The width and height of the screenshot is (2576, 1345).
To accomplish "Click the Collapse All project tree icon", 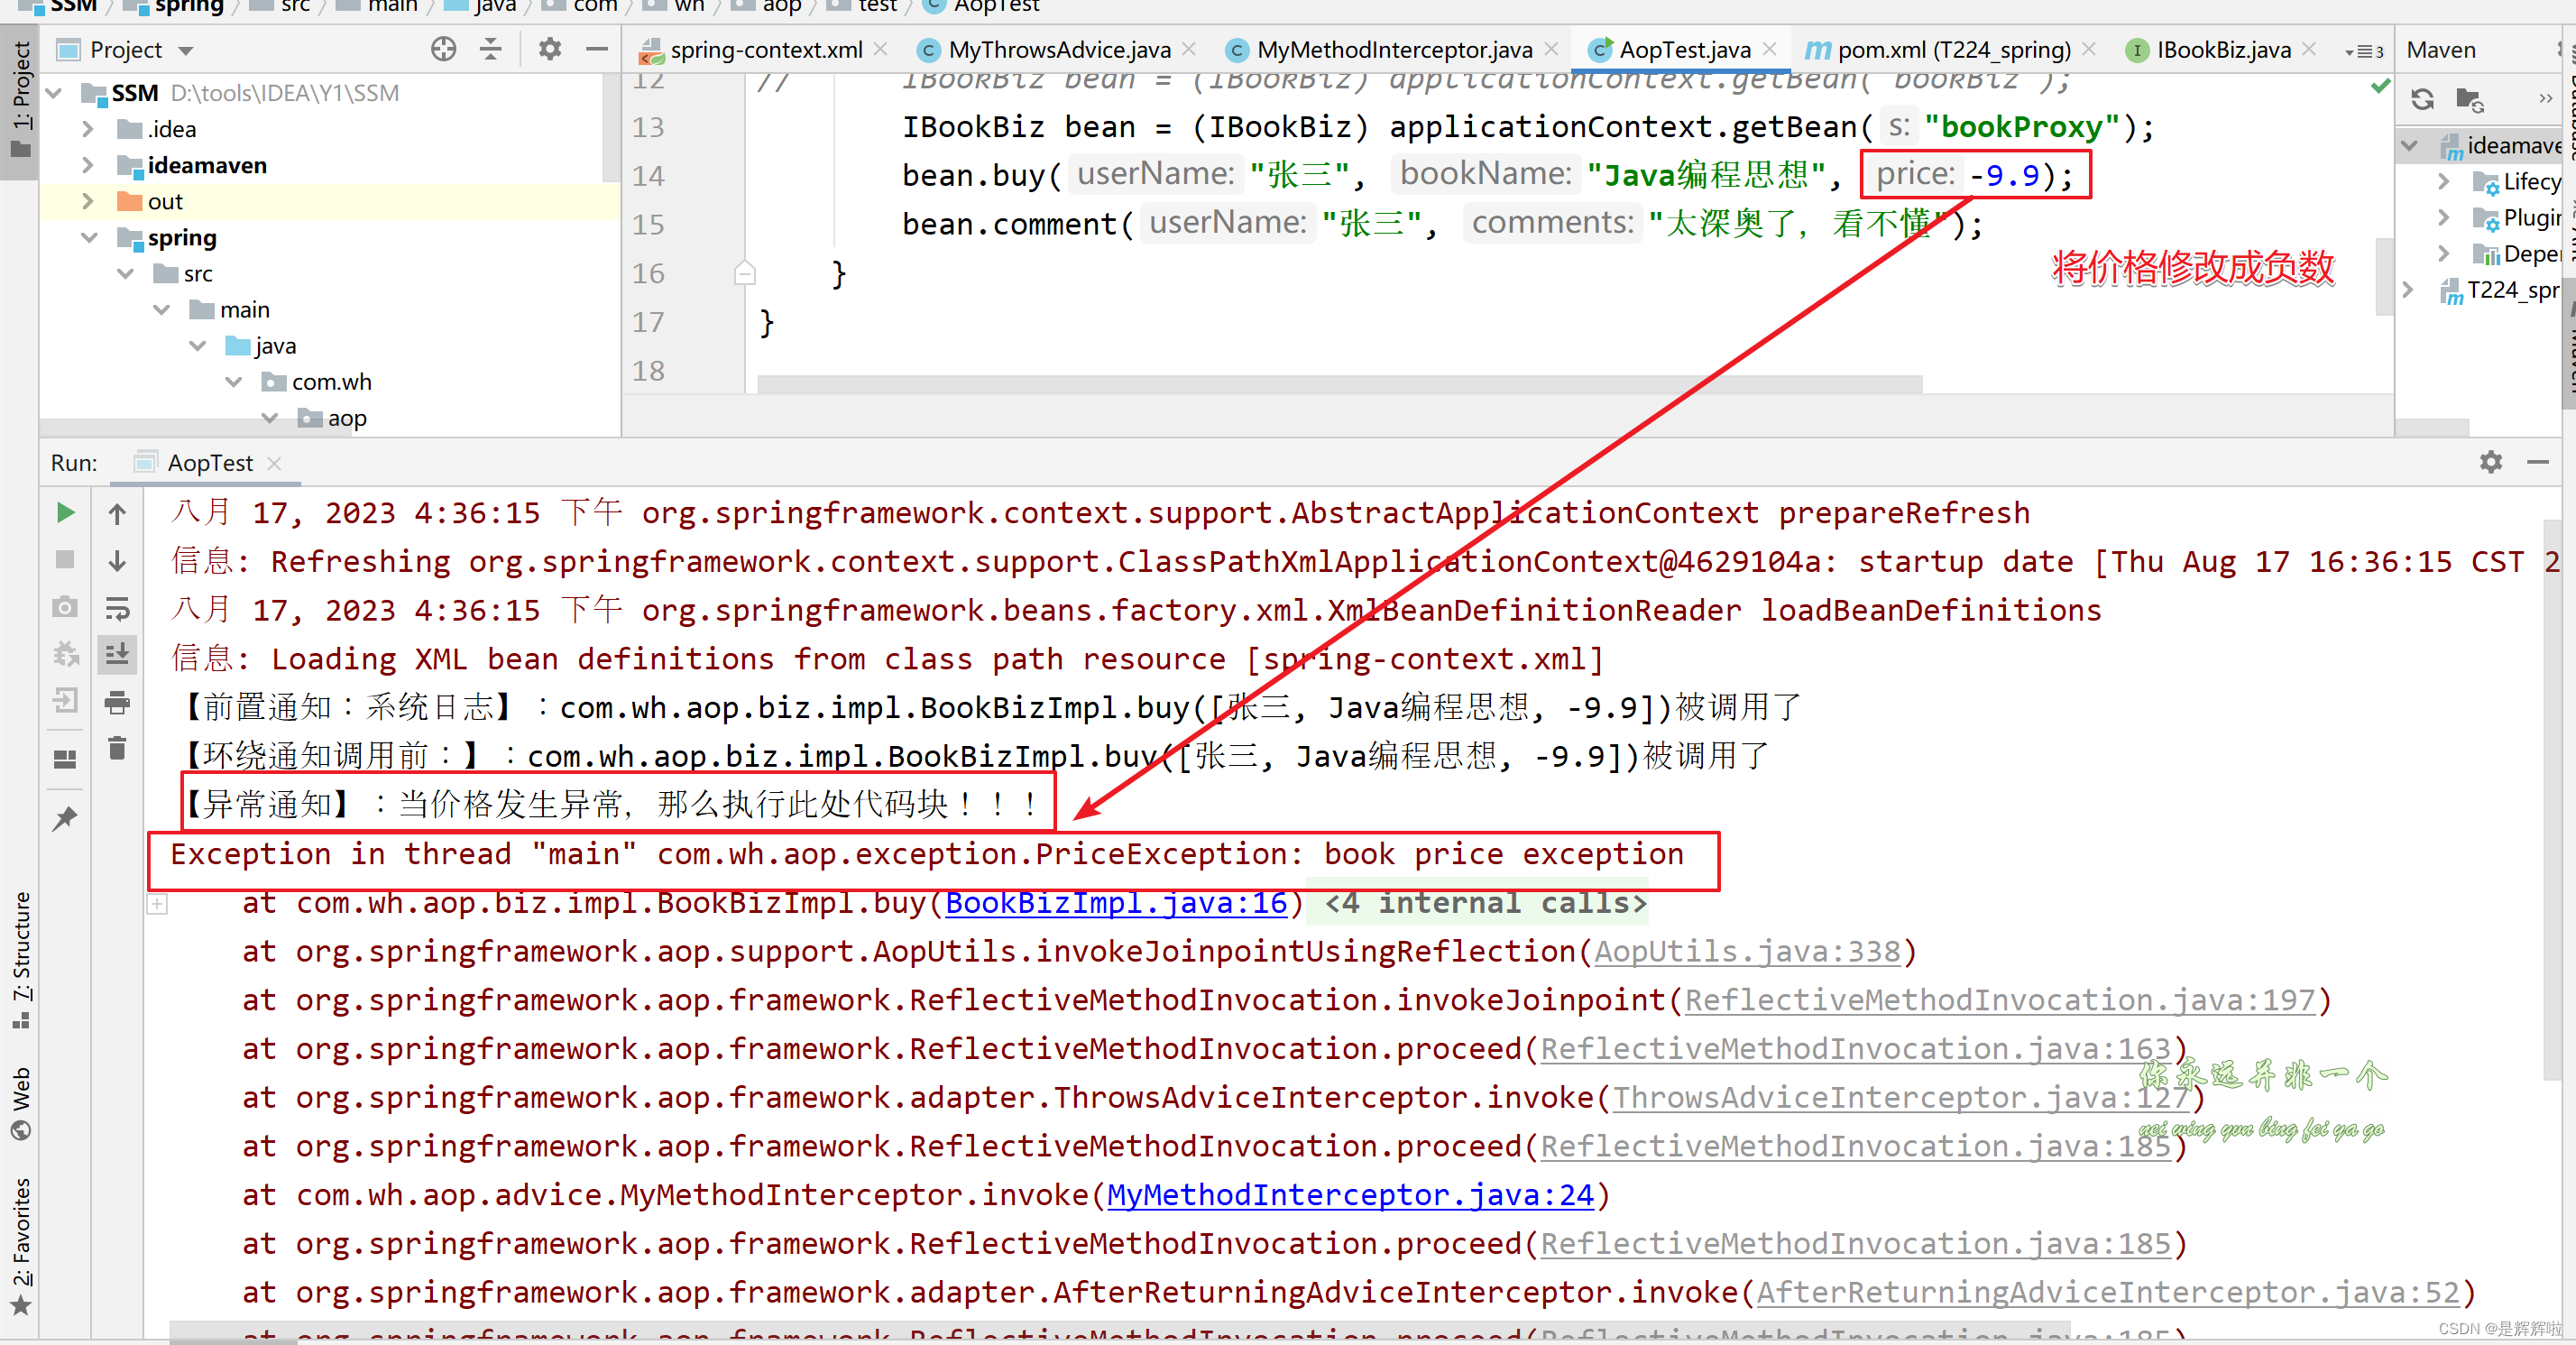I will pyautogui.click(x=491, y=49).
